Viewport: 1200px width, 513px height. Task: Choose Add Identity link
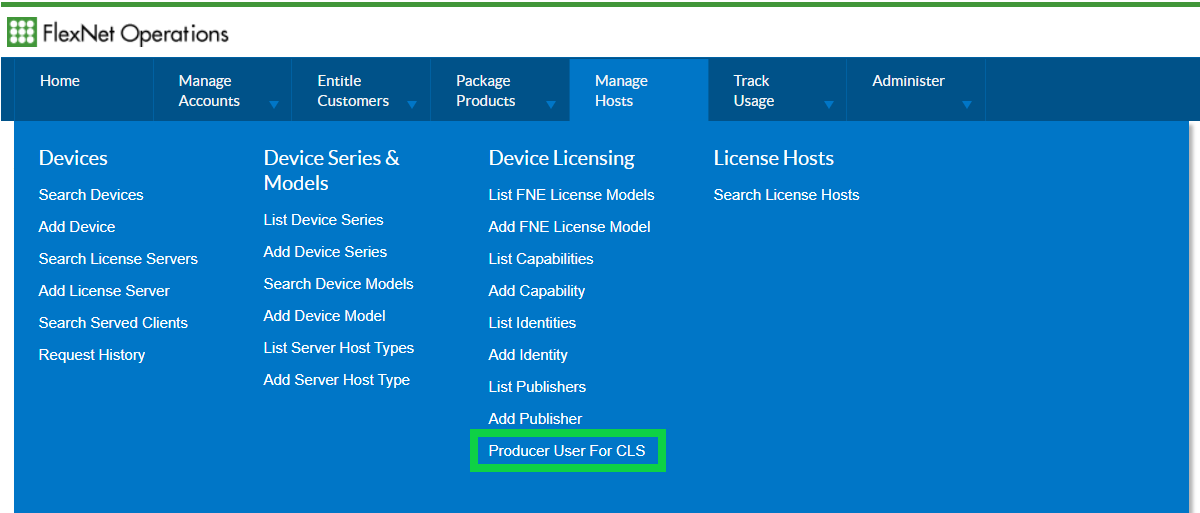(528, 355)
